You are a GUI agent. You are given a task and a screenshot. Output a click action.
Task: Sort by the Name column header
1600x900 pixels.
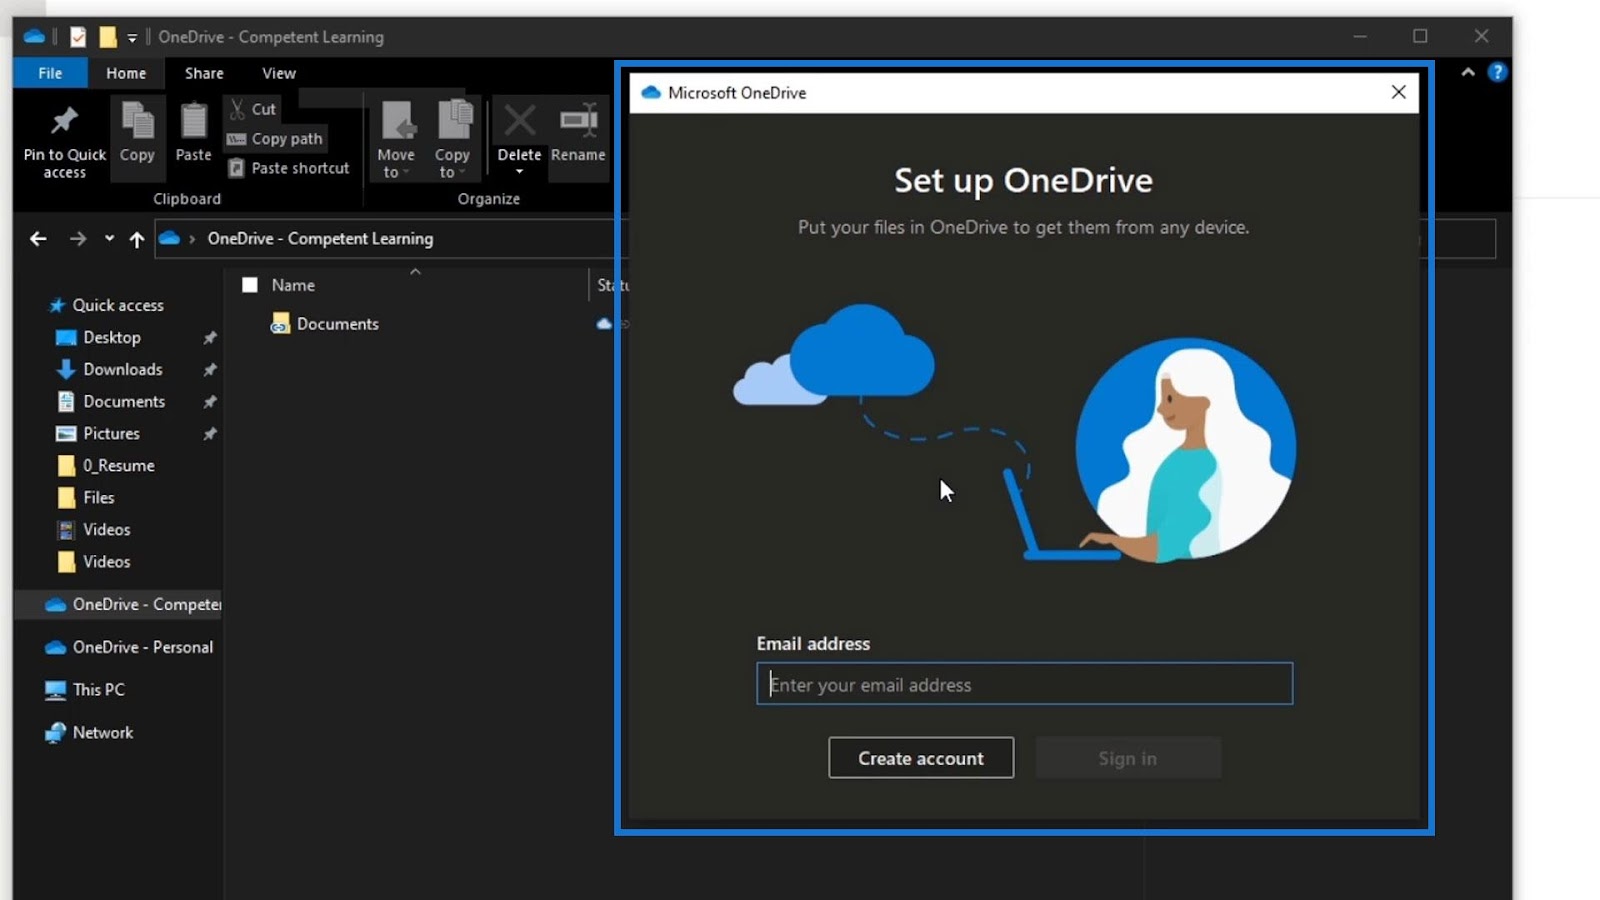[293, 285]
